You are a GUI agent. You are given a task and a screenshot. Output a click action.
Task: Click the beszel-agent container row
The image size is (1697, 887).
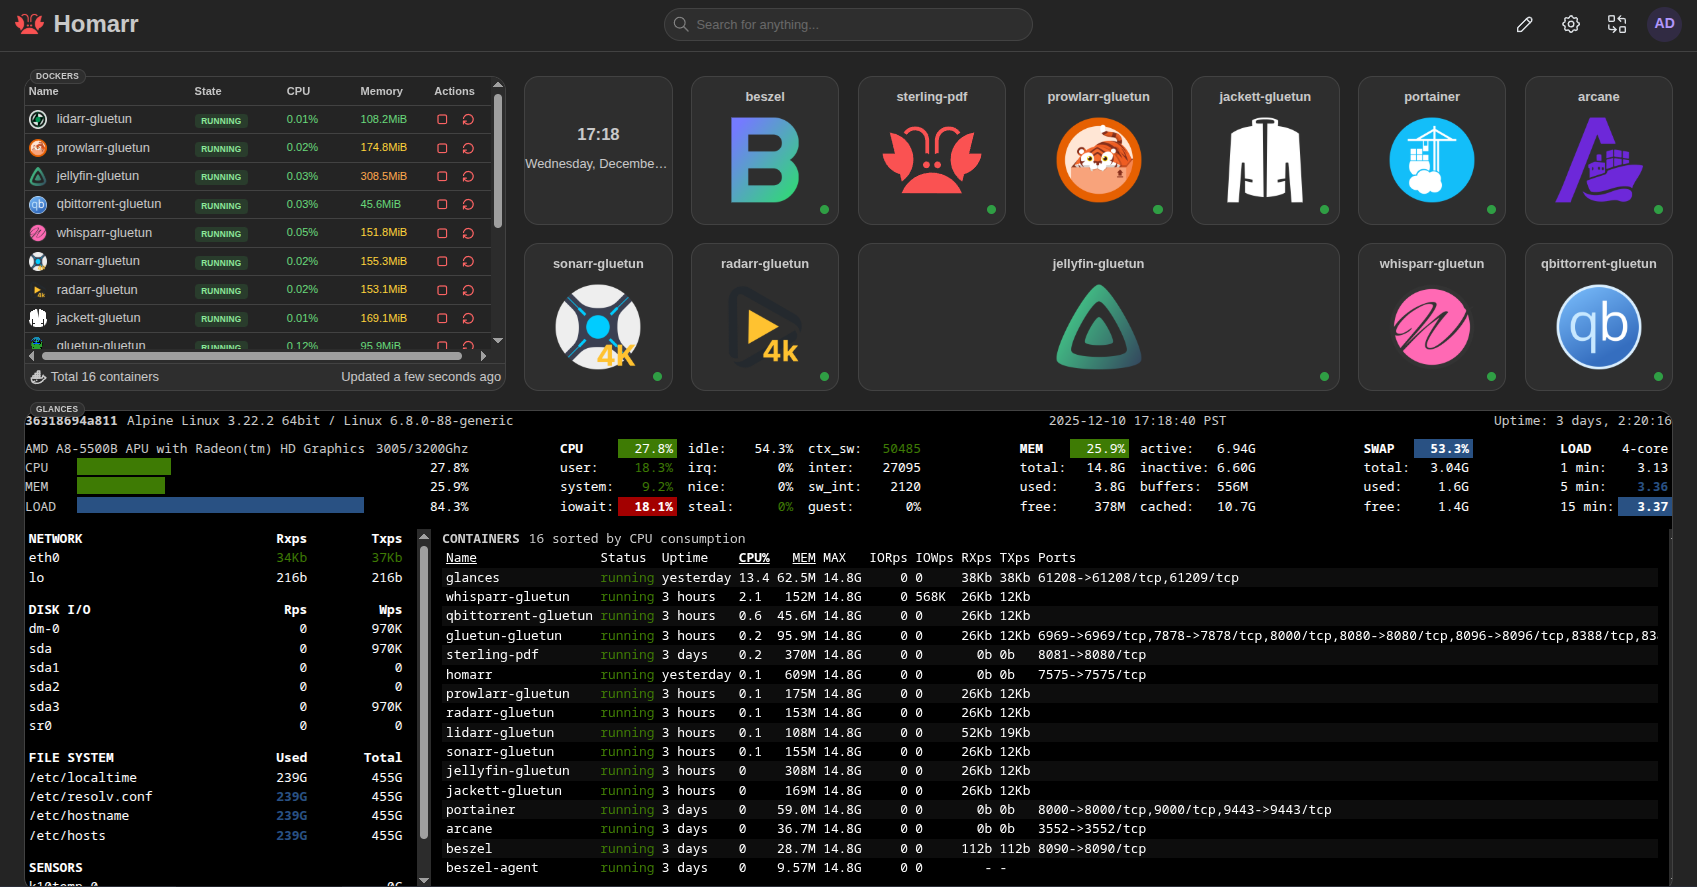coord(1050,868)
